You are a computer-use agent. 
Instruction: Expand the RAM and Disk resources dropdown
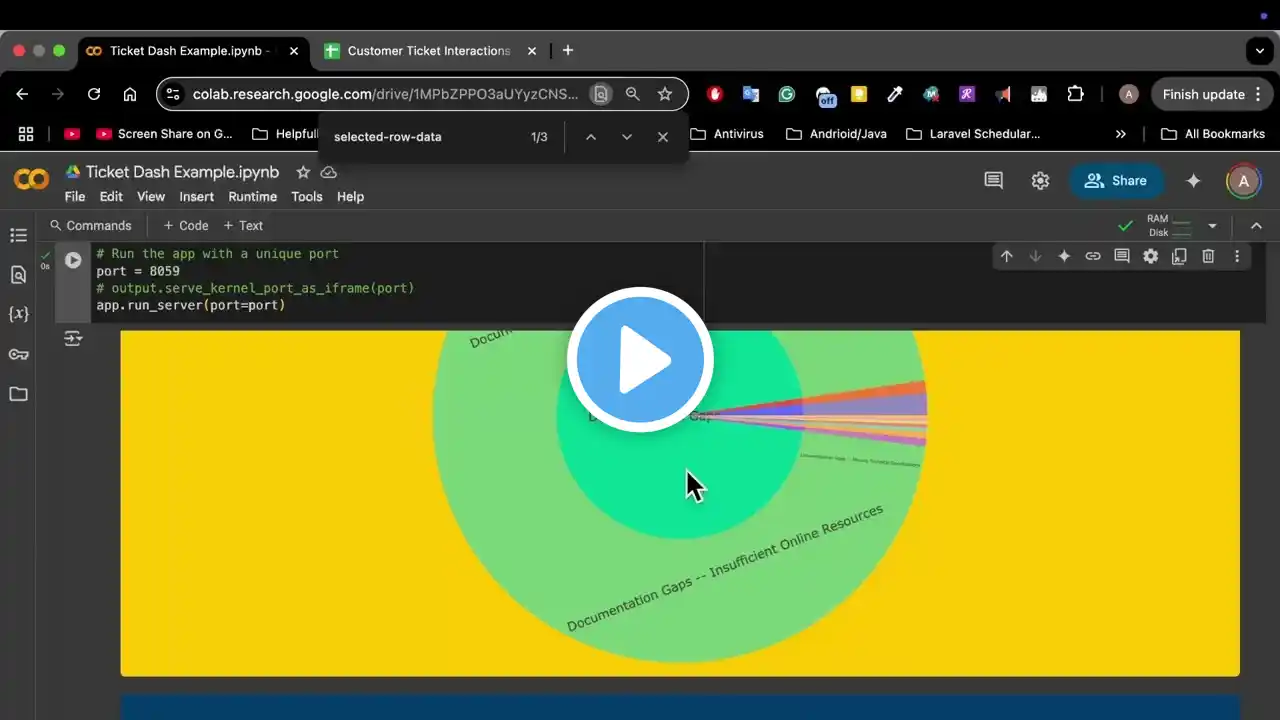pos(1212,226)
